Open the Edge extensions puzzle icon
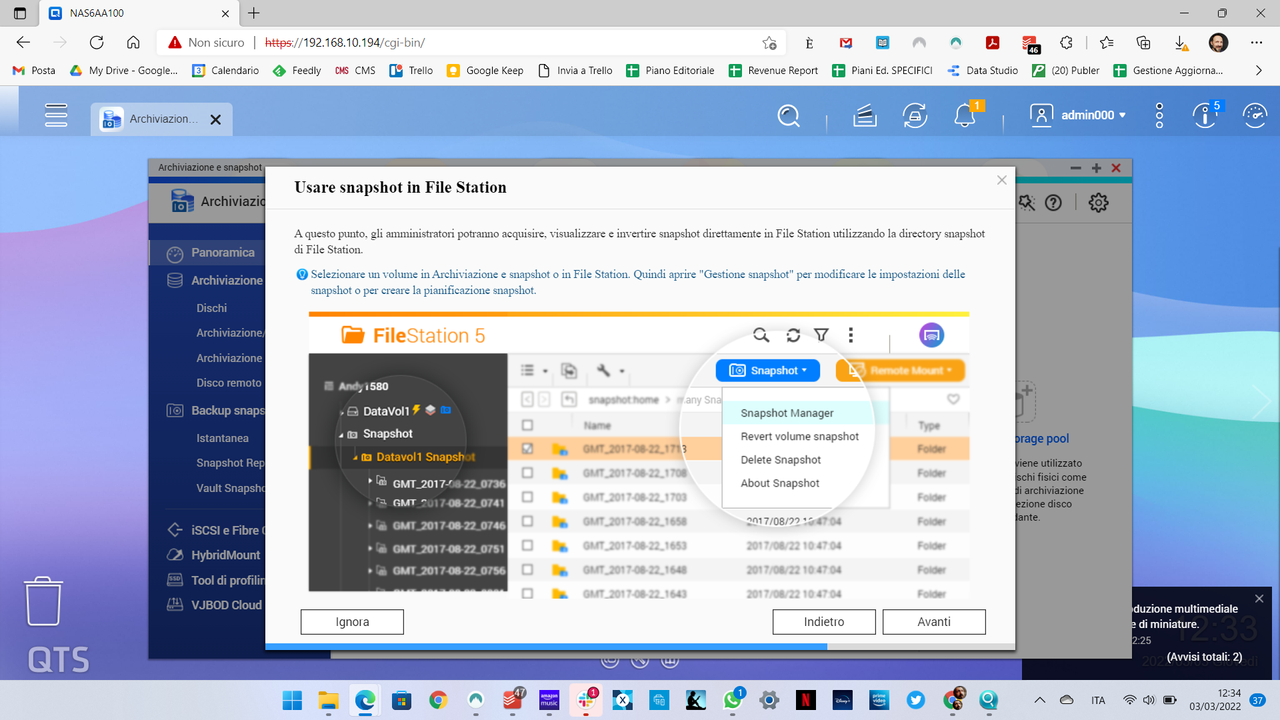1280x720 pixels. pyautogui.click(x=1066, y=43)
